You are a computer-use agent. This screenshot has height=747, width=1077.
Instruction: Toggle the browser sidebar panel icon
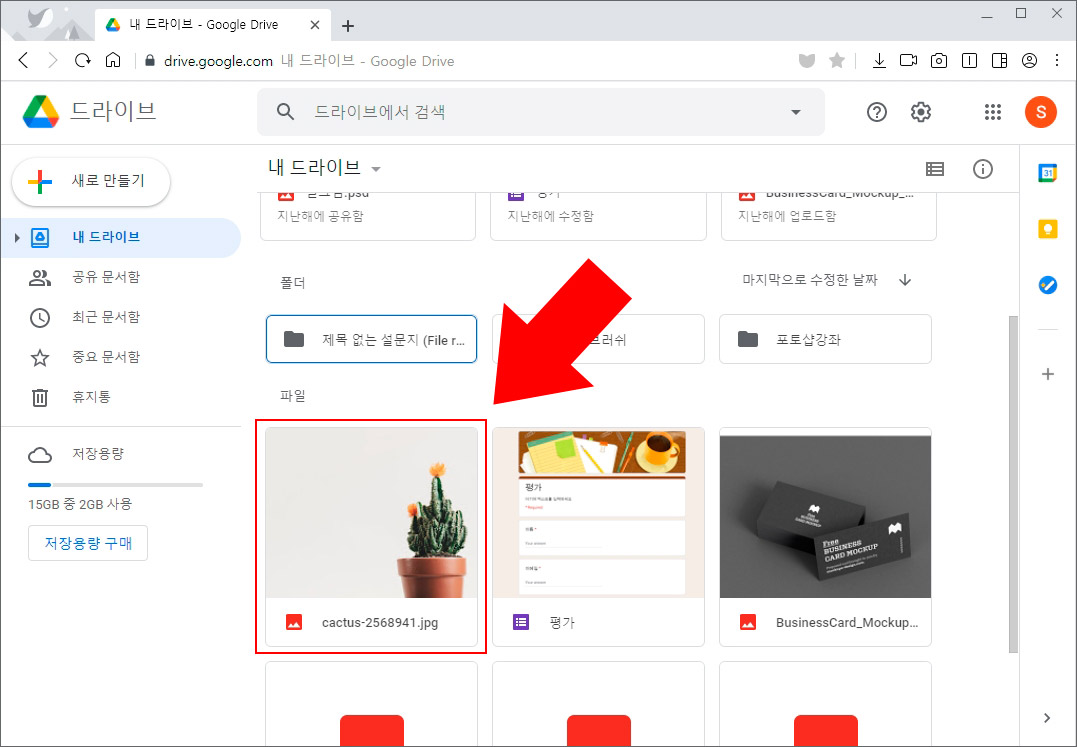click(x=999, y=61)
